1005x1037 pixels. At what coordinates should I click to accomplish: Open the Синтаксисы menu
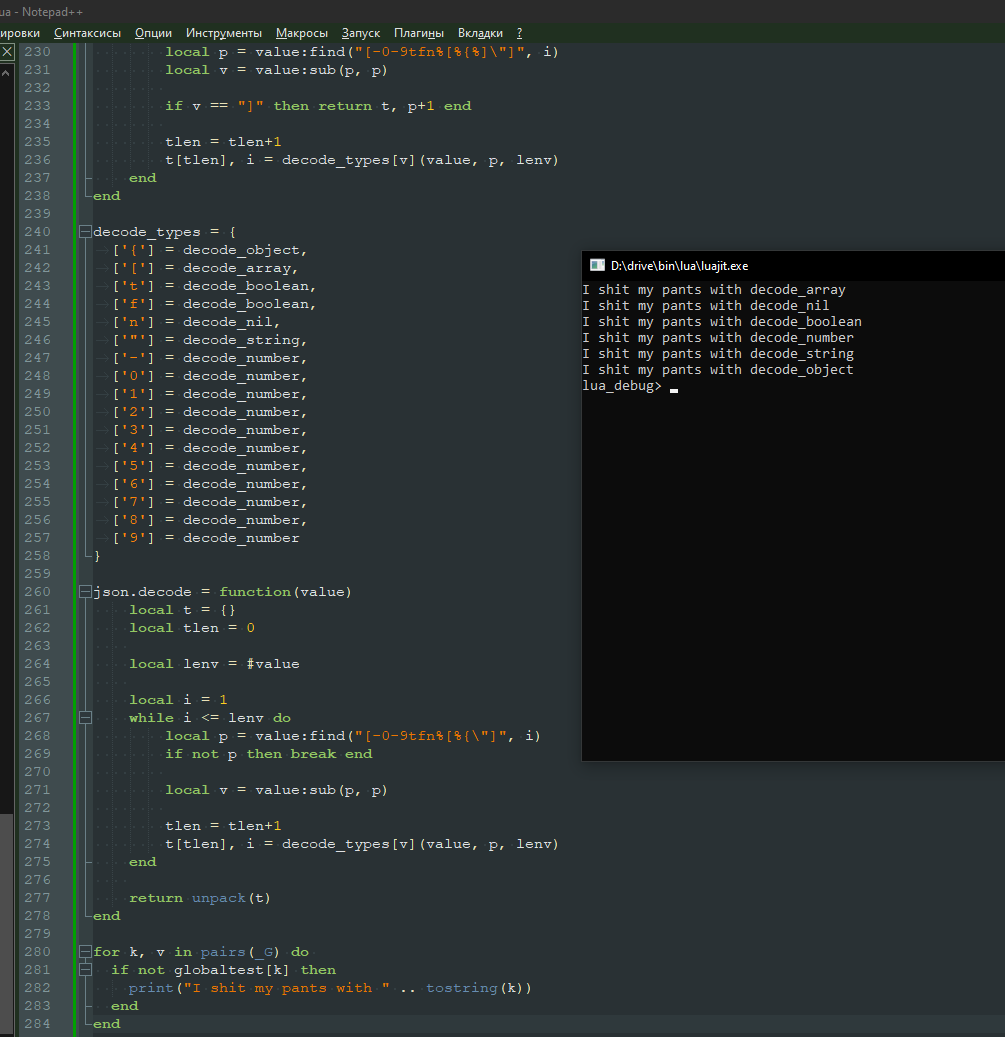(x=87, y=33)
